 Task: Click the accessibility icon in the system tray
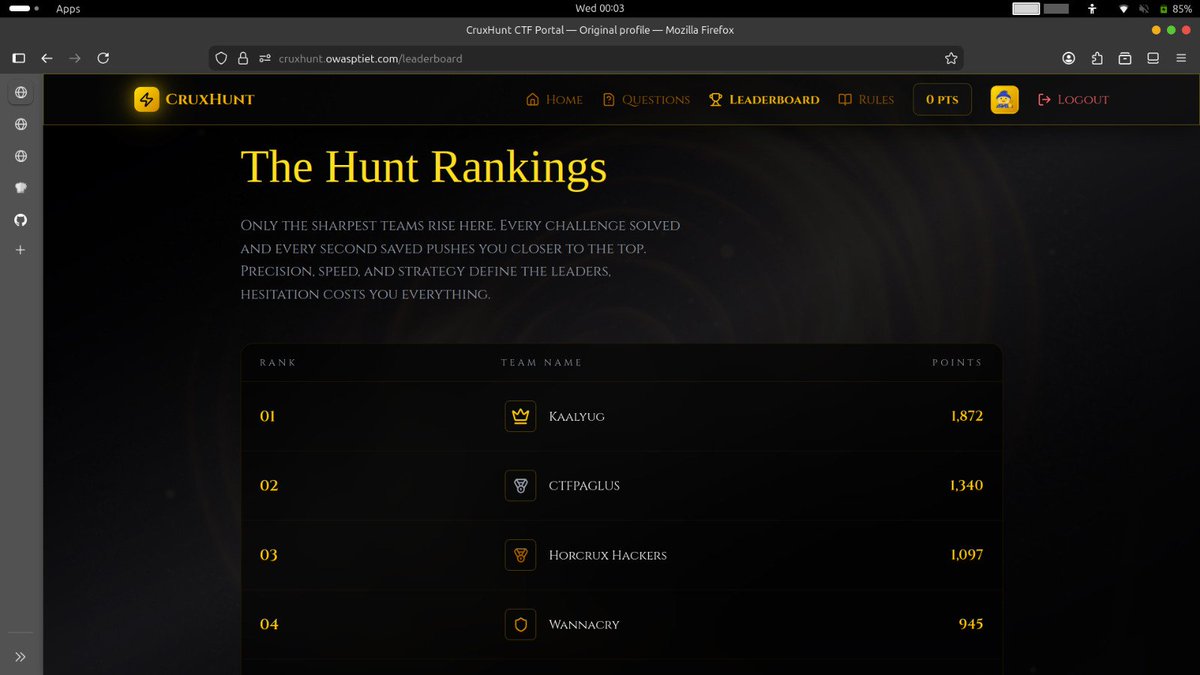(1092, 9)
